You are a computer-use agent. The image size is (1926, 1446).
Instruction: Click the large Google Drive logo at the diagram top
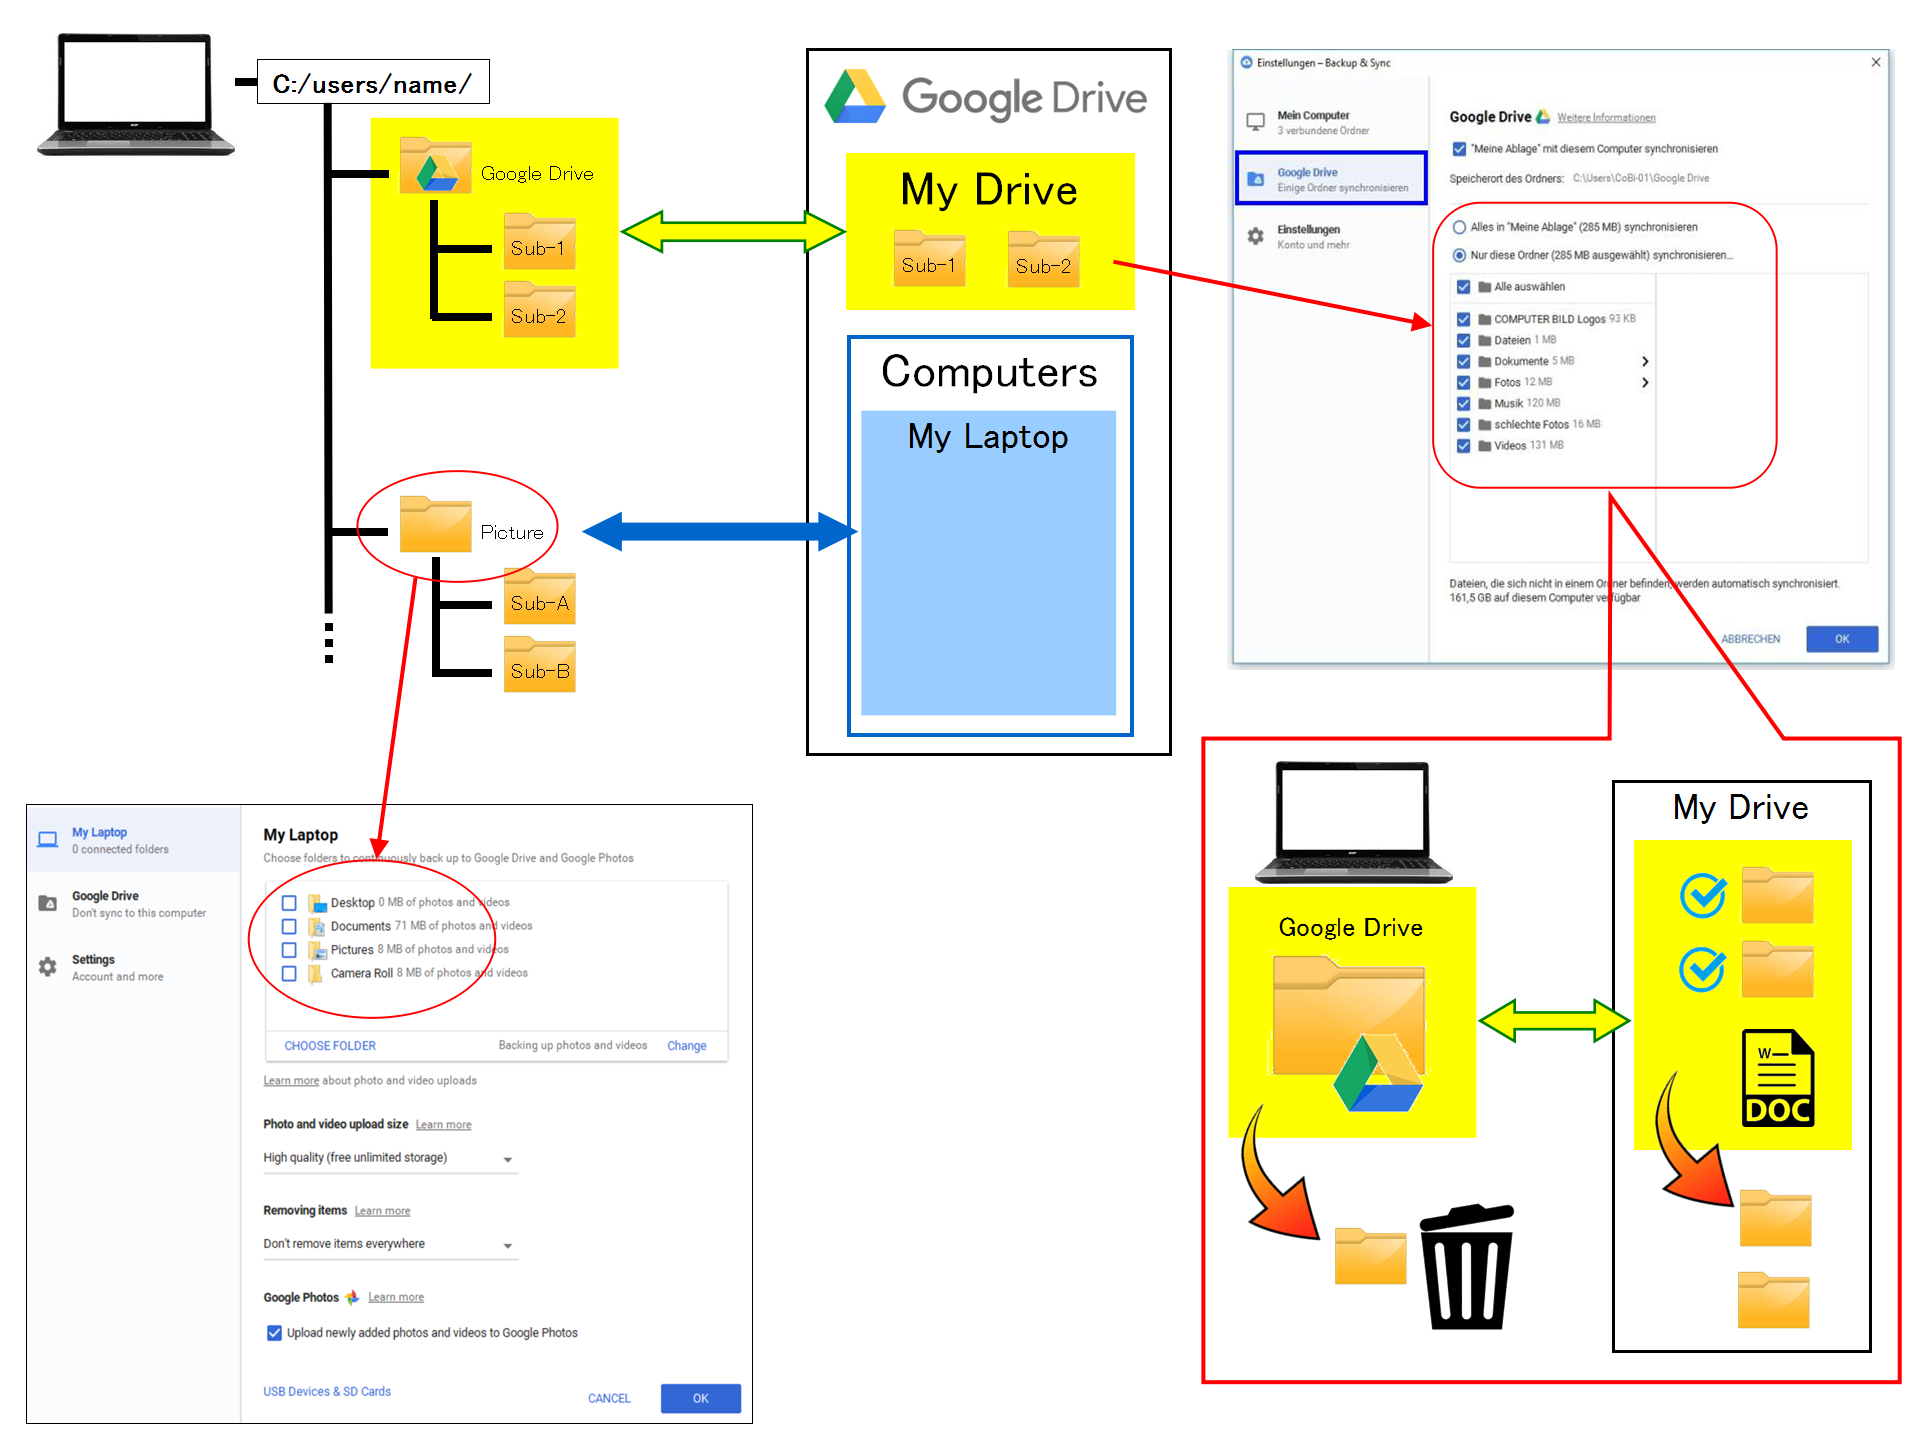tap(855, 97)
